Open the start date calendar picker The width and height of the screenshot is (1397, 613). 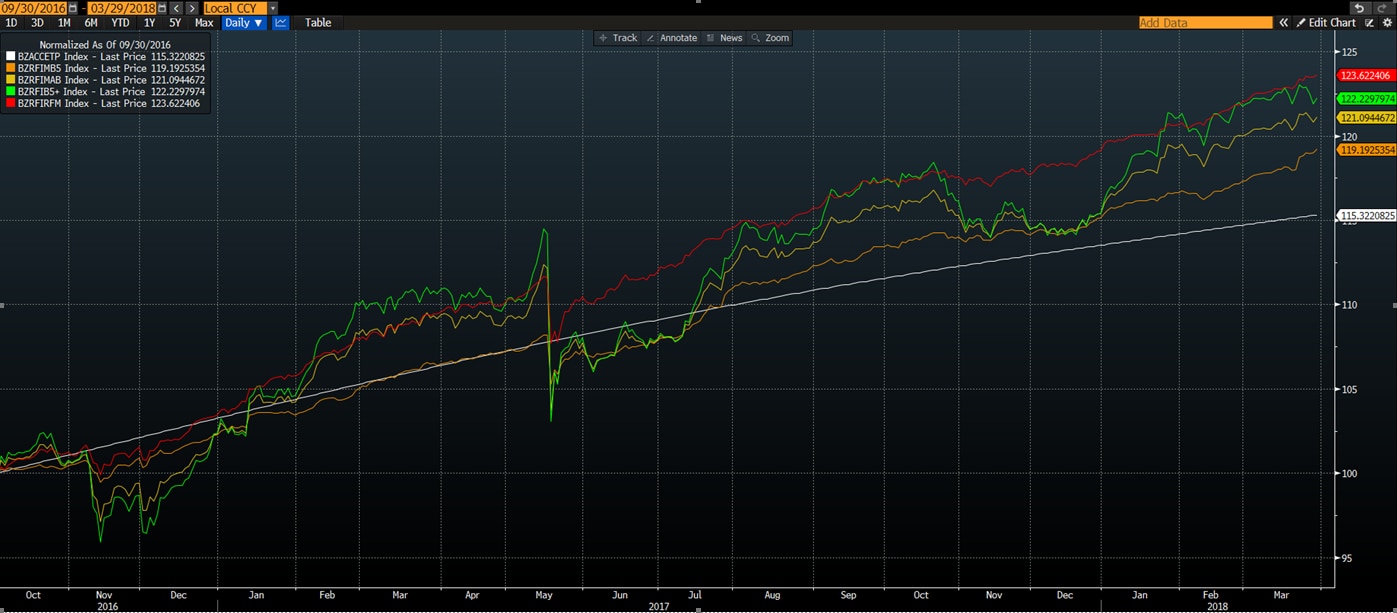pyautogui.click(x=73, y=8)
